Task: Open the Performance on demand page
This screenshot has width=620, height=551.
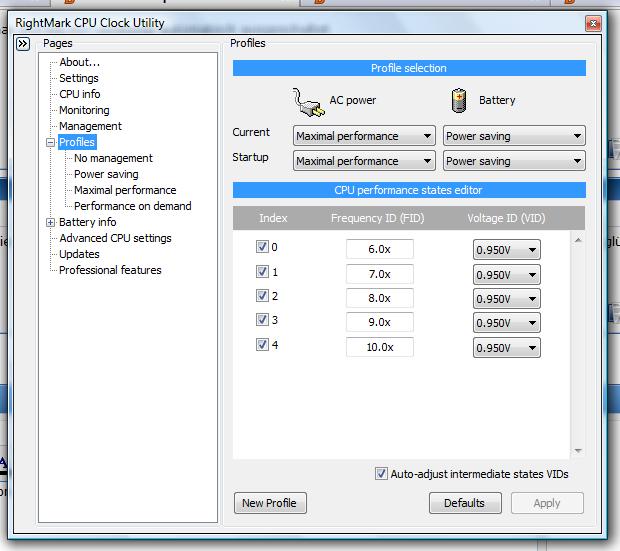Action: pyautogui.click(x=132, y=206)
